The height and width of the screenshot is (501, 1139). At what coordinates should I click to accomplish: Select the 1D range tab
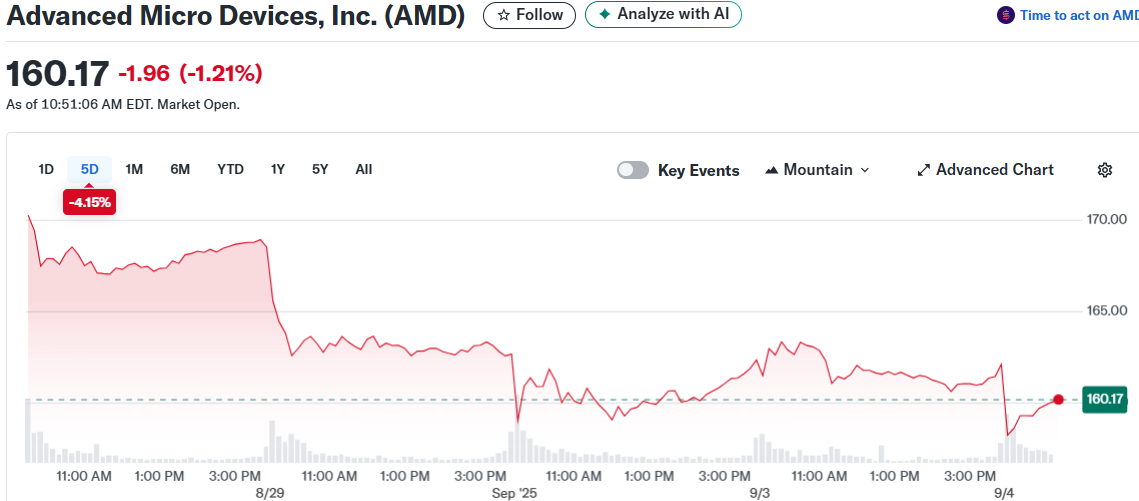[x=46, y=170]
